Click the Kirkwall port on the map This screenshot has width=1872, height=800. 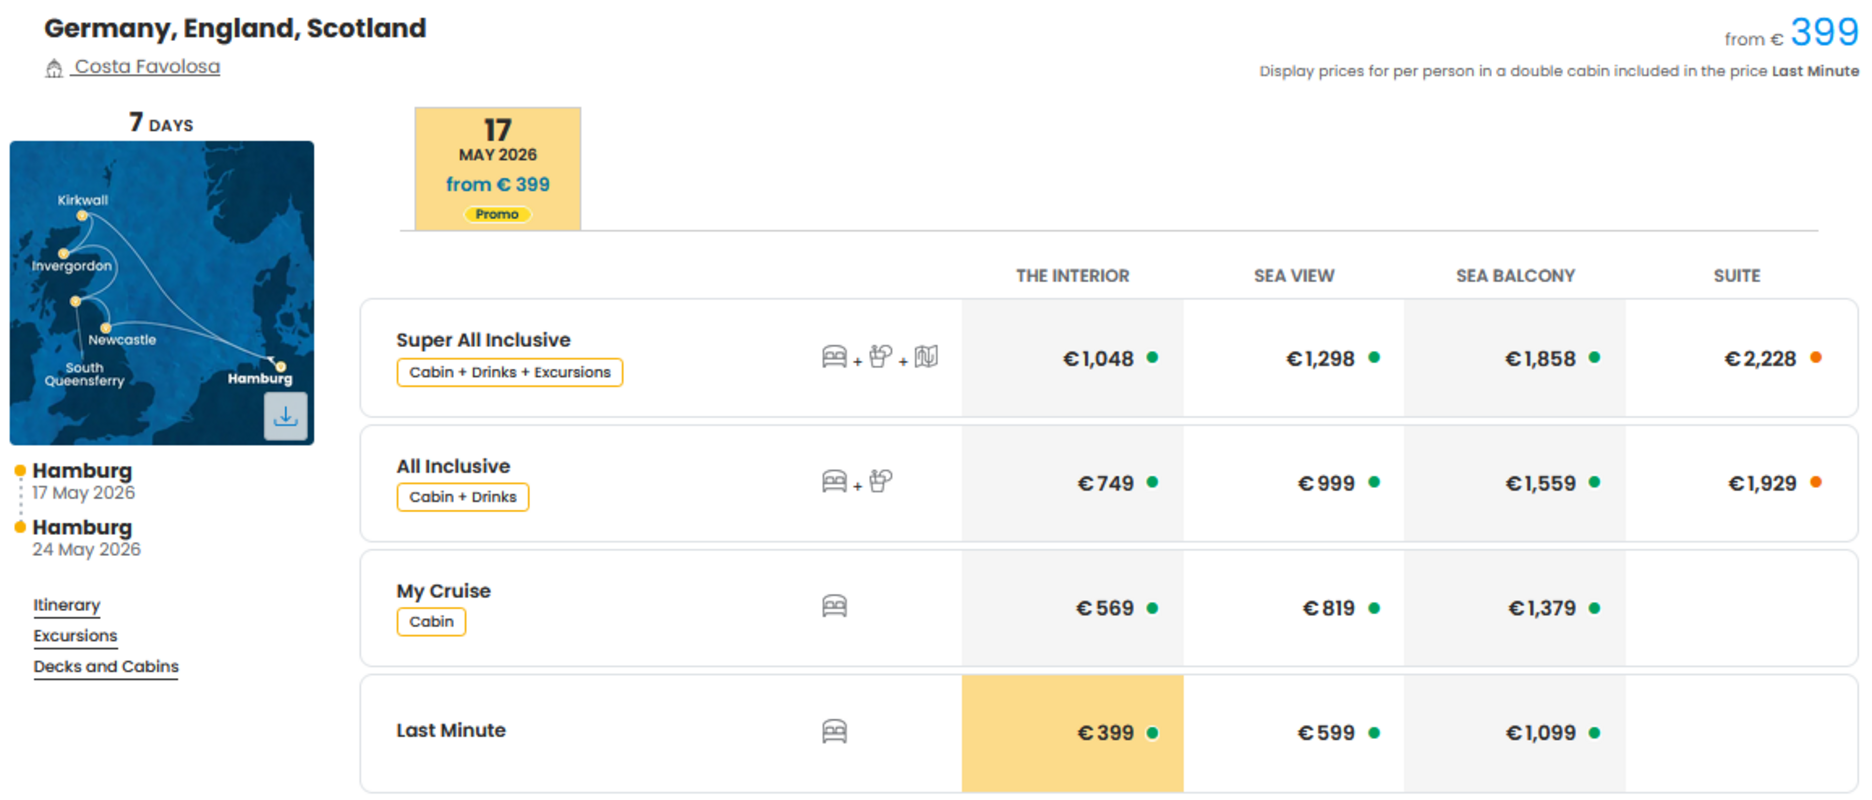coord(82,215)
